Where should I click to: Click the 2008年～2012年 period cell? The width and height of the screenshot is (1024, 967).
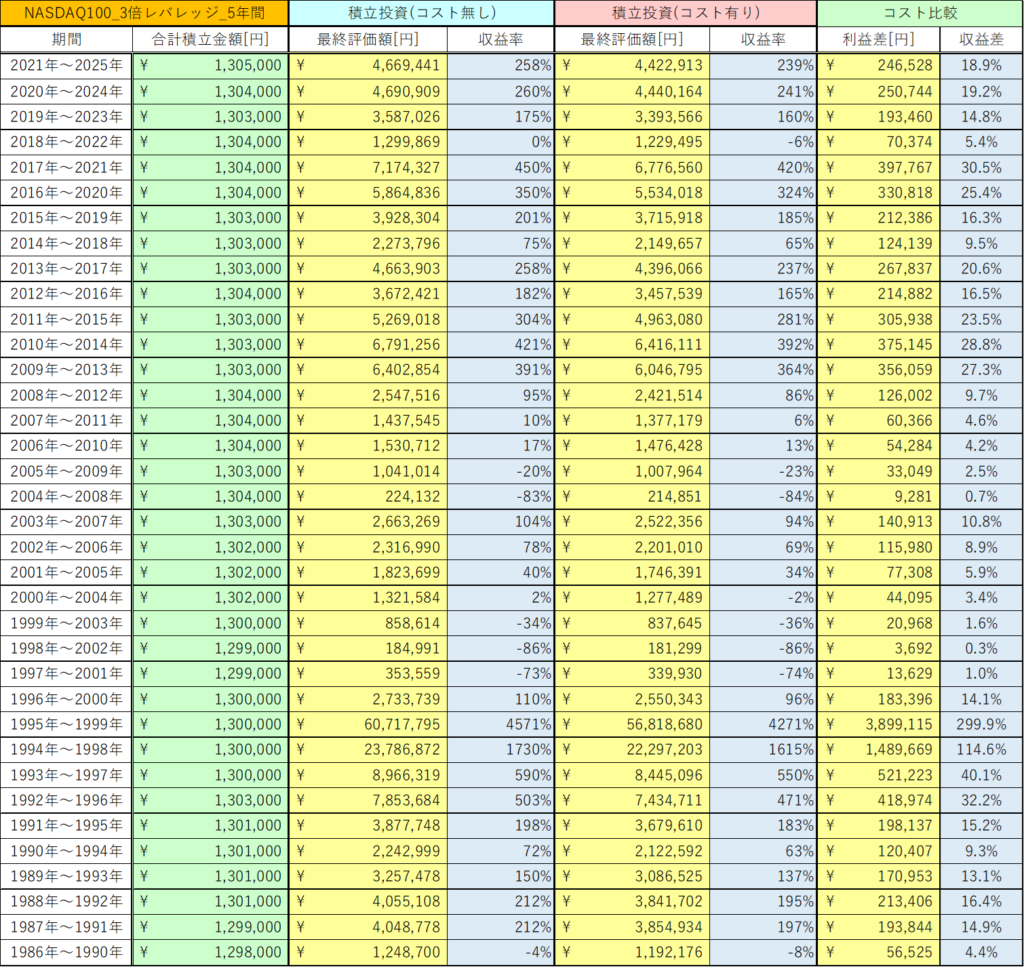(66, 395)
